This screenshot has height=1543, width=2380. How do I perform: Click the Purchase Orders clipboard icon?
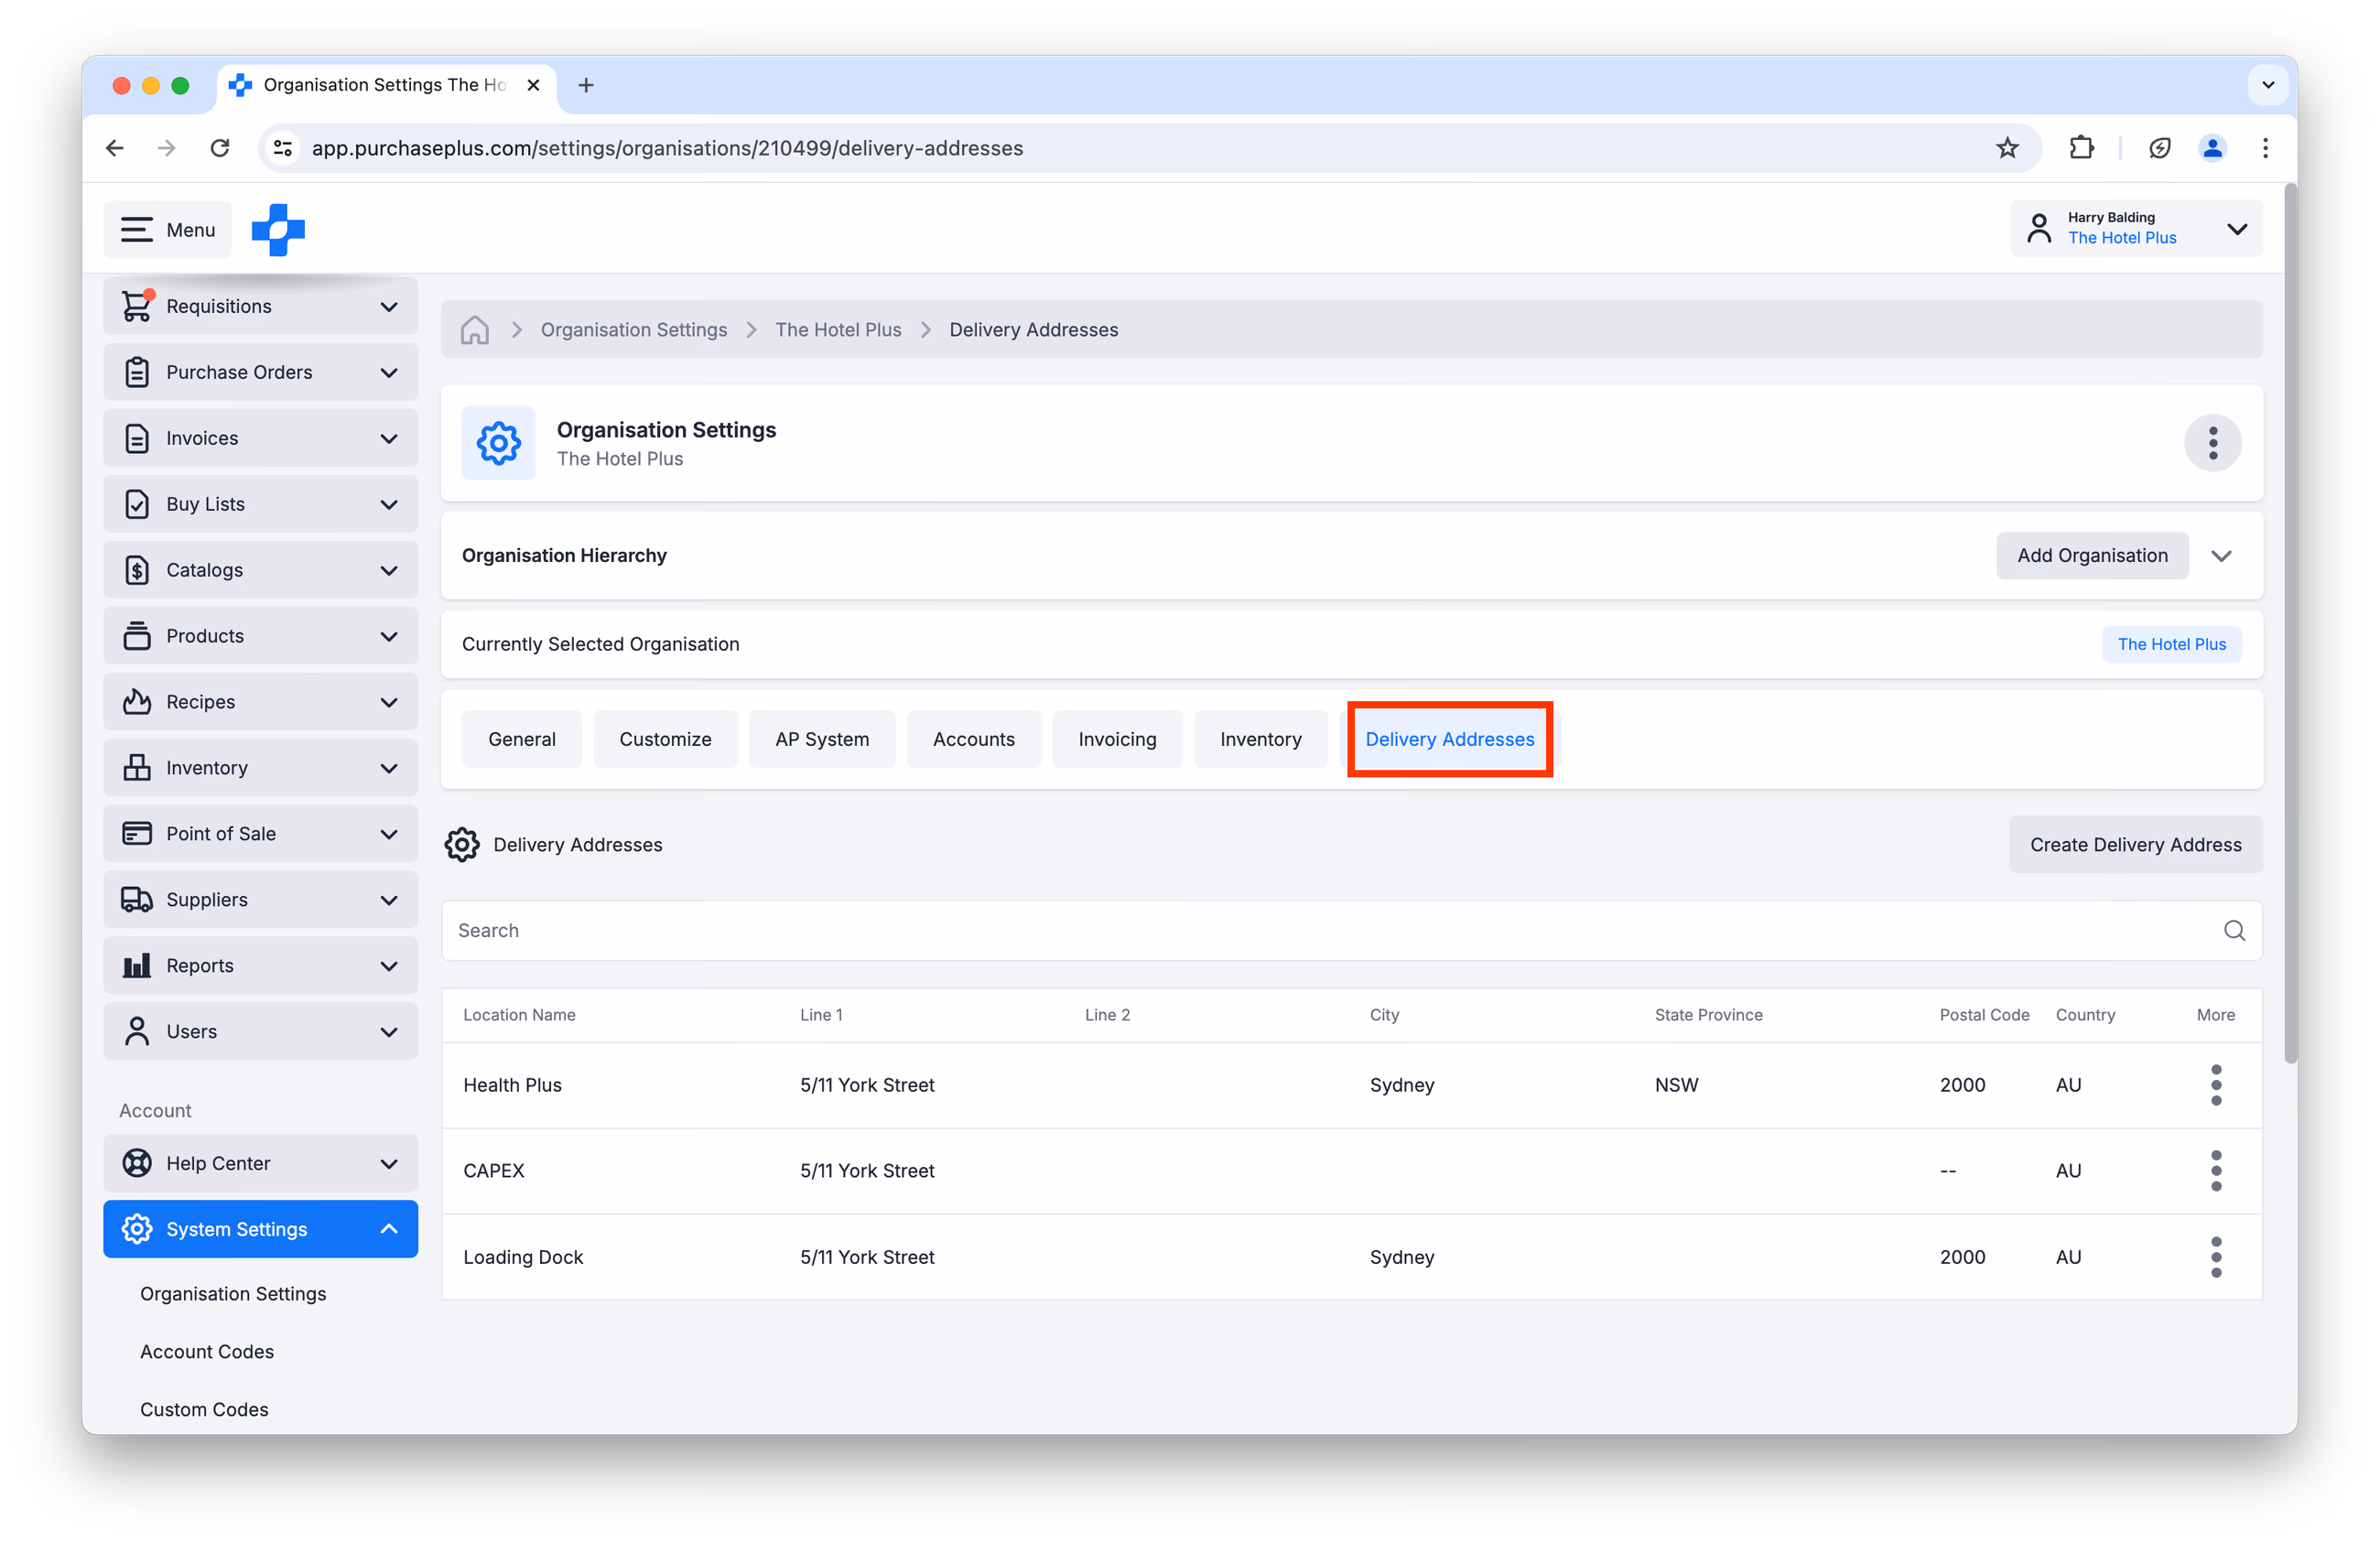pyautogui.click(x=137, y=372)
